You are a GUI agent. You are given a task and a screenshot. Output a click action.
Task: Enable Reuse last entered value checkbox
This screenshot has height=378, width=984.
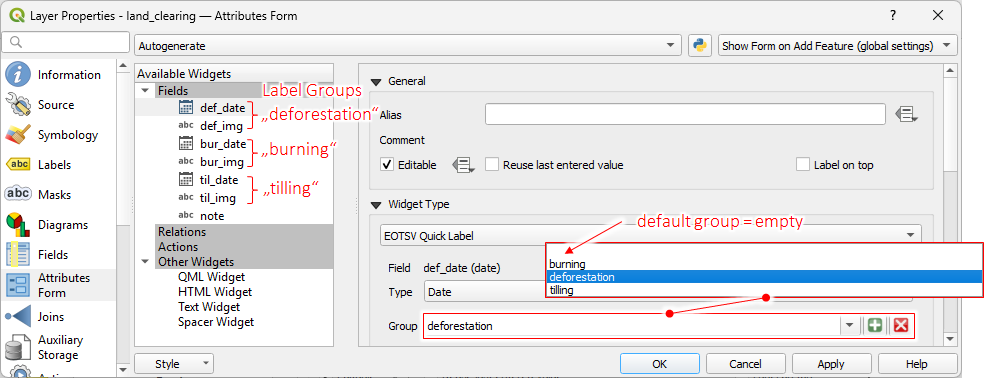[491, 165]
